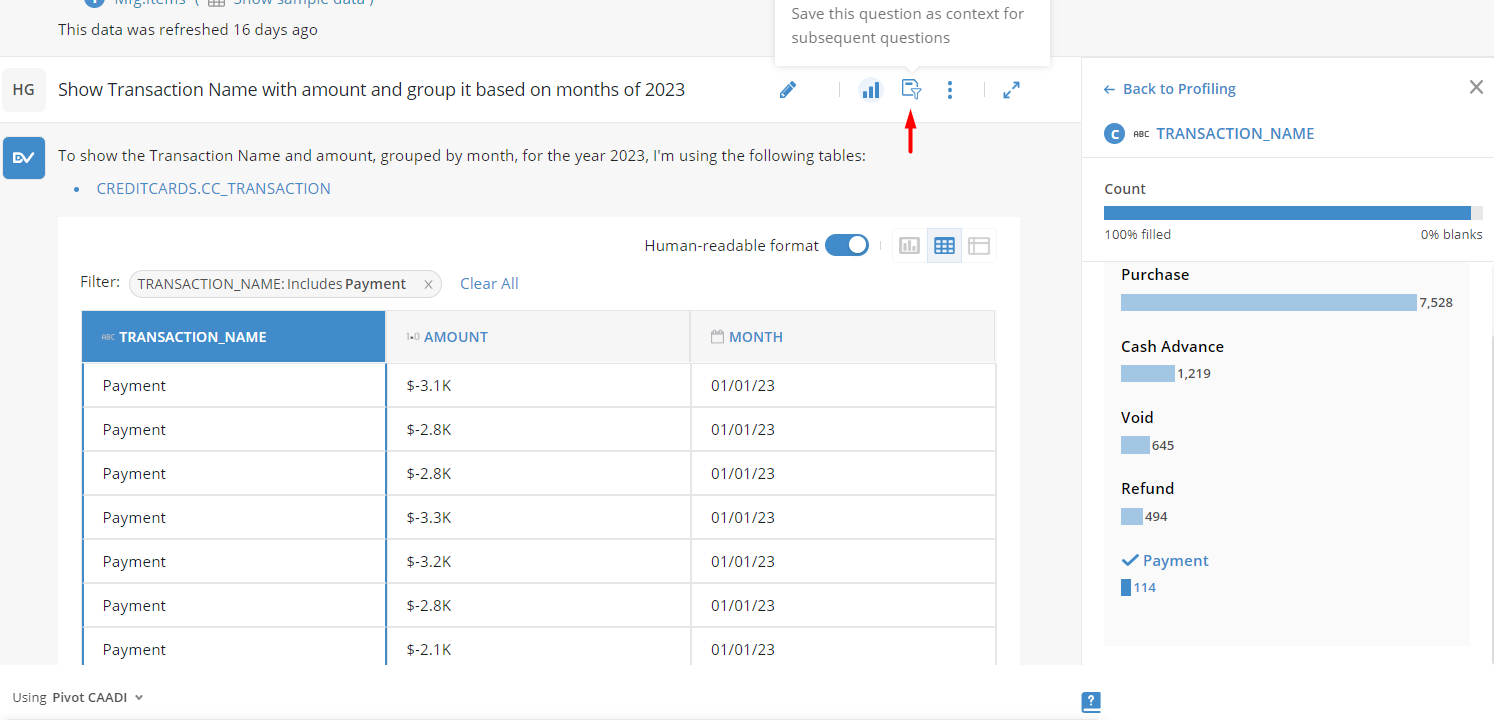Click the column type C badge icon

pyautogui.click(x=1114, y=134)
